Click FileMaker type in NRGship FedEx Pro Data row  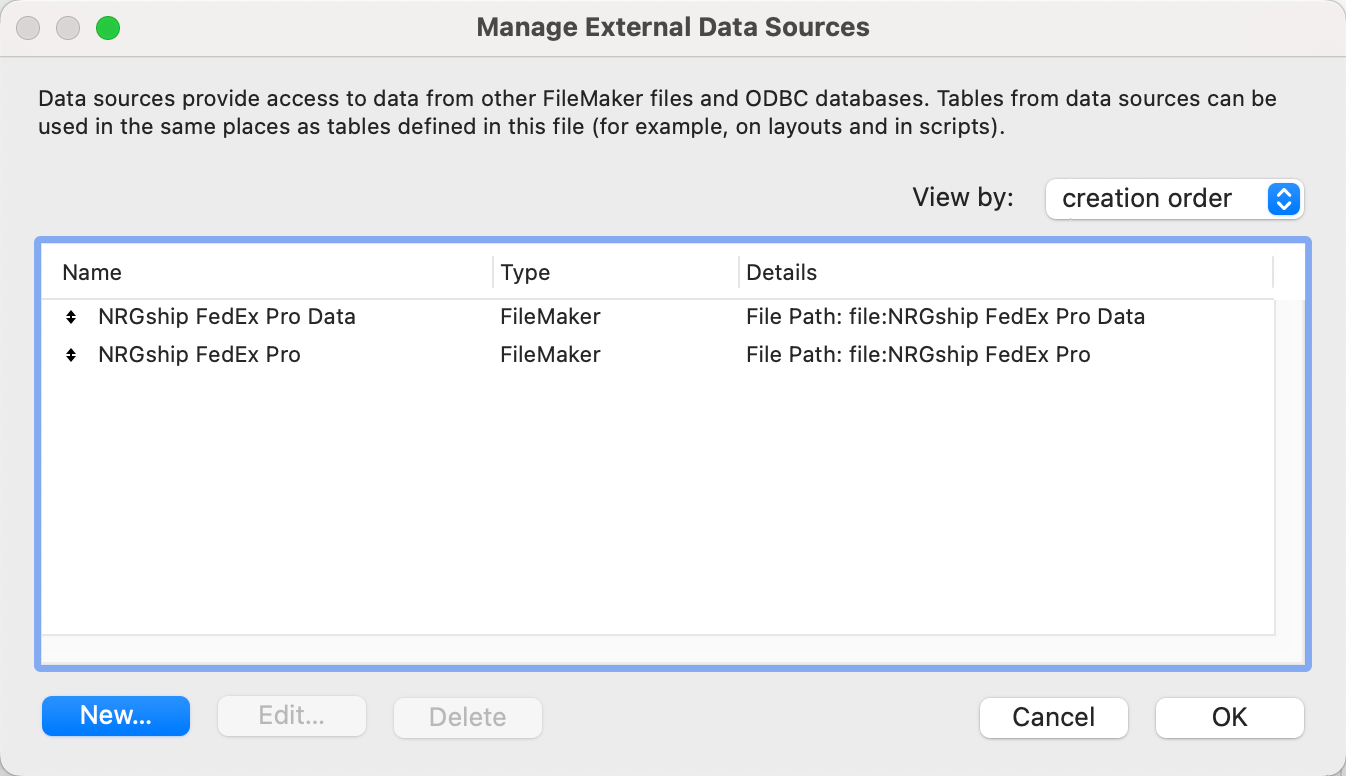coord(550,317)
